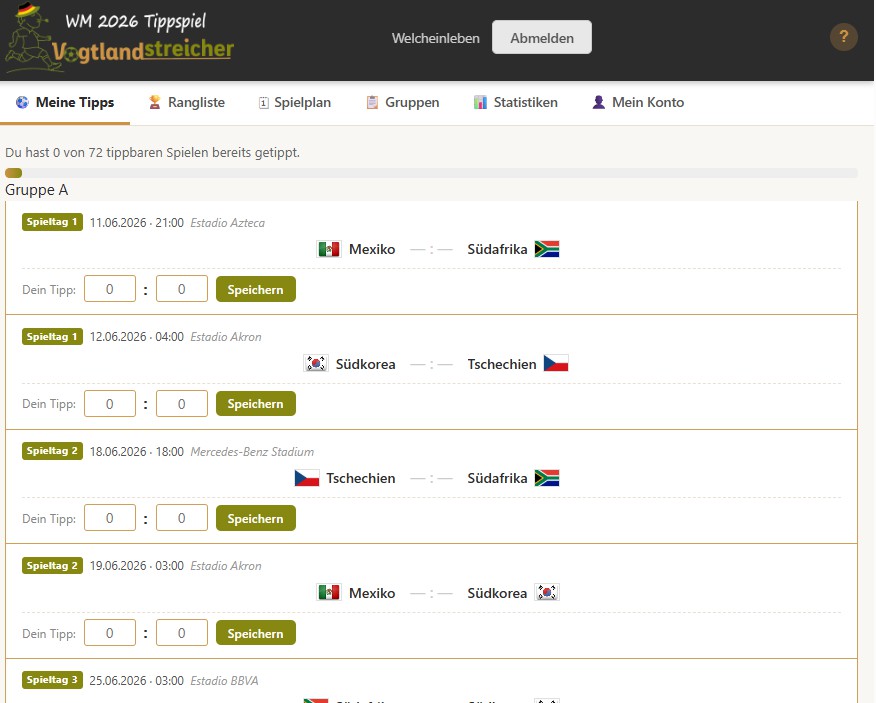Screen dimensions: 876x703
Task: Click Mexiko goals field in Mexiko-Südkorea tip
Action: point(110,633)
